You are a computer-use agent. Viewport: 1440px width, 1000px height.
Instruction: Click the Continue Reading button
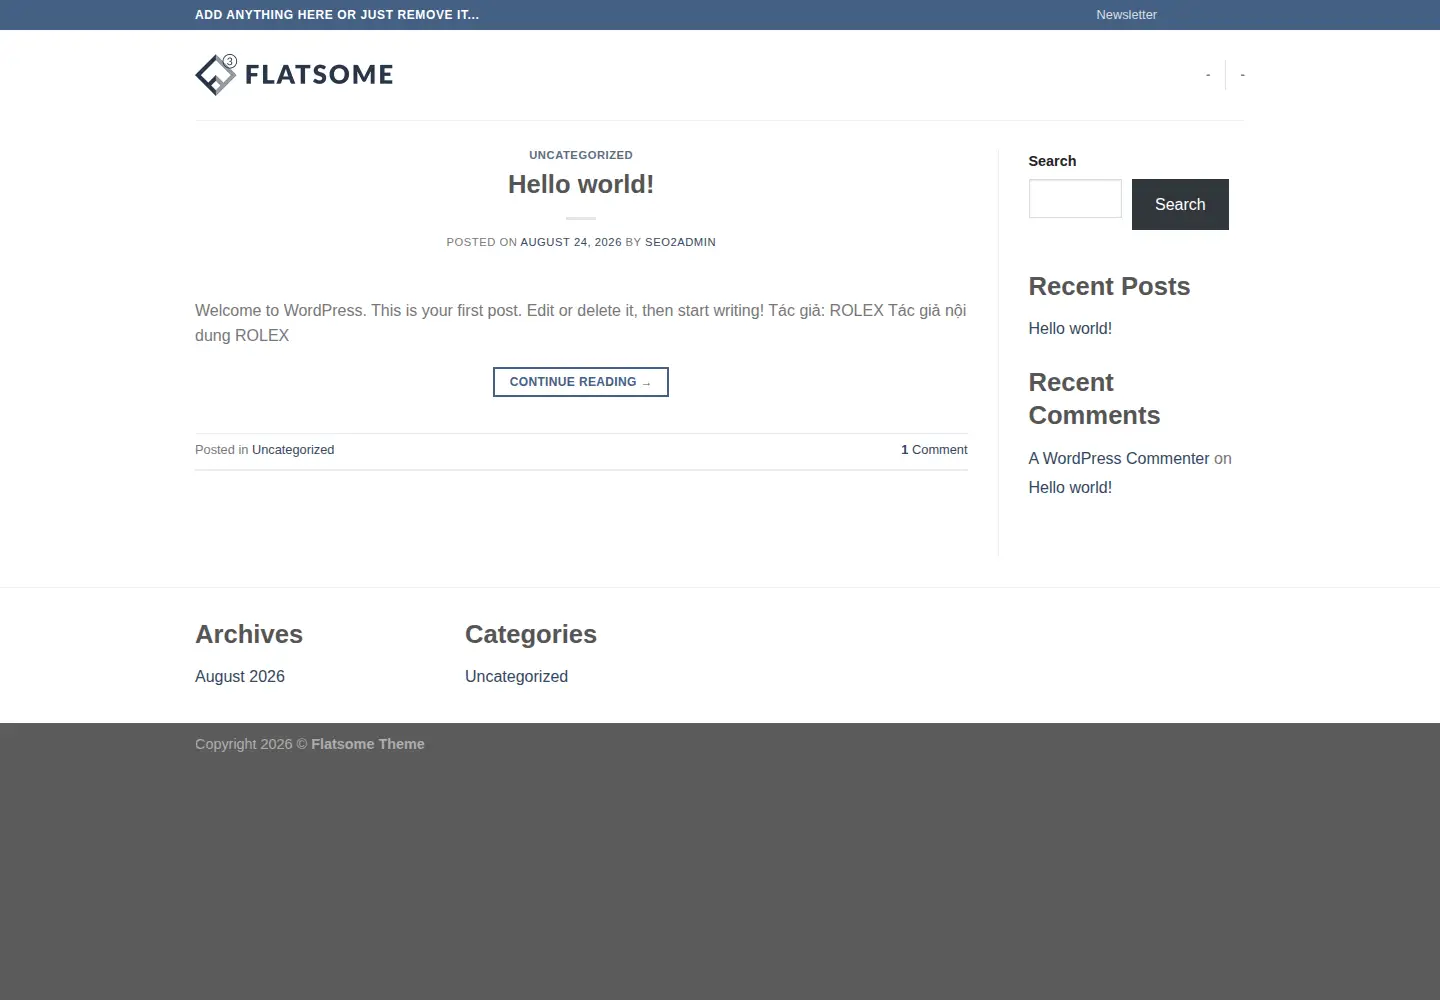[581, 382]
